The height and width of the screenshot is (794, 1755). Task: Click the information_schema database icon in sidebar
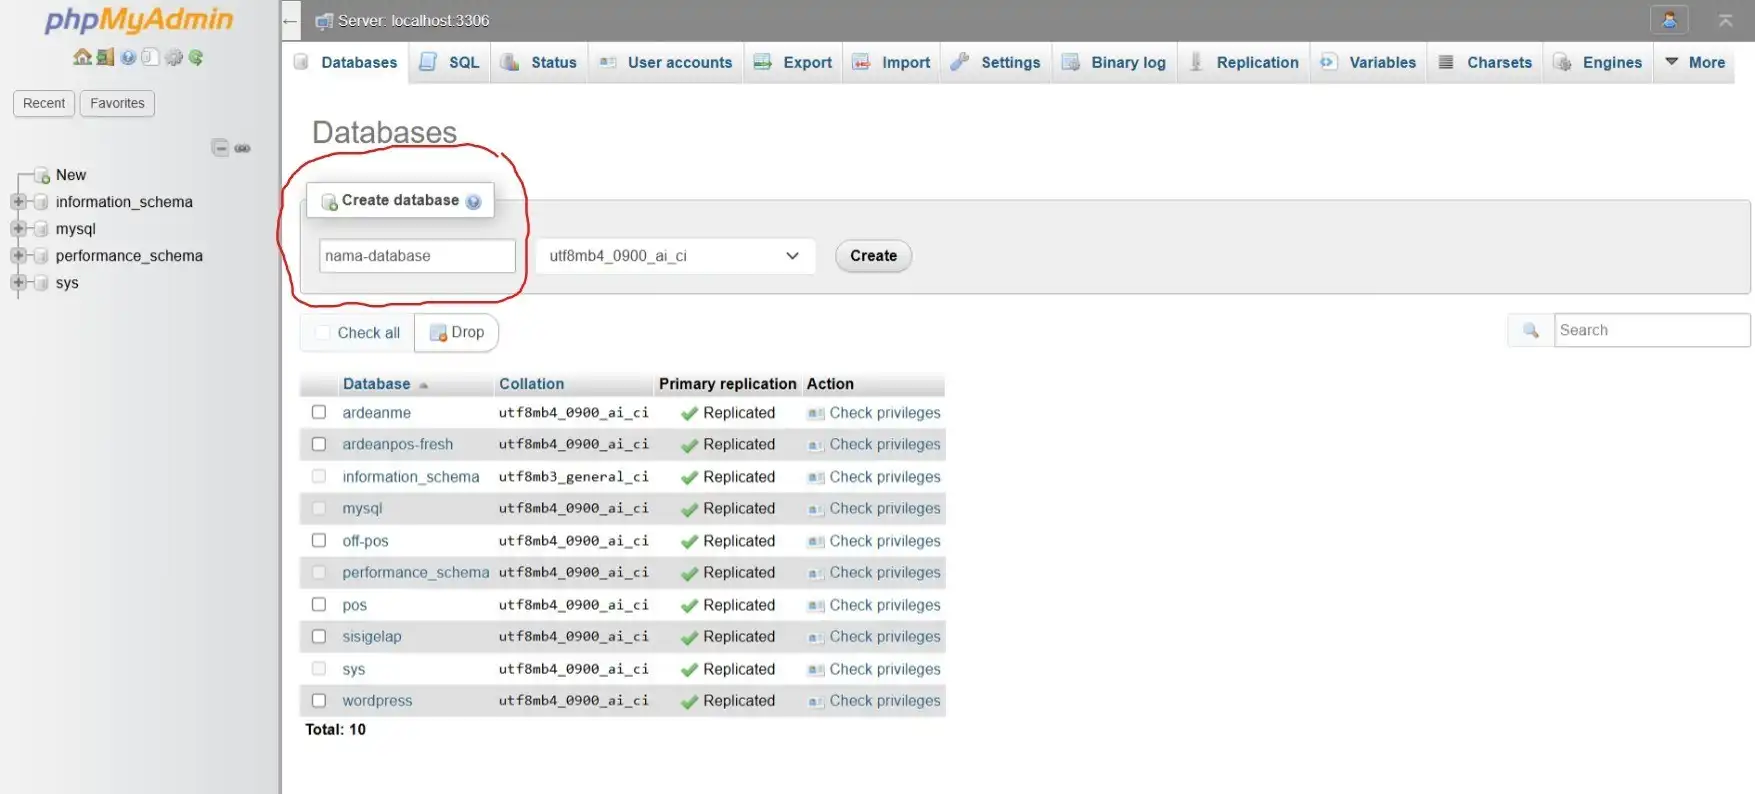[41, 202]
